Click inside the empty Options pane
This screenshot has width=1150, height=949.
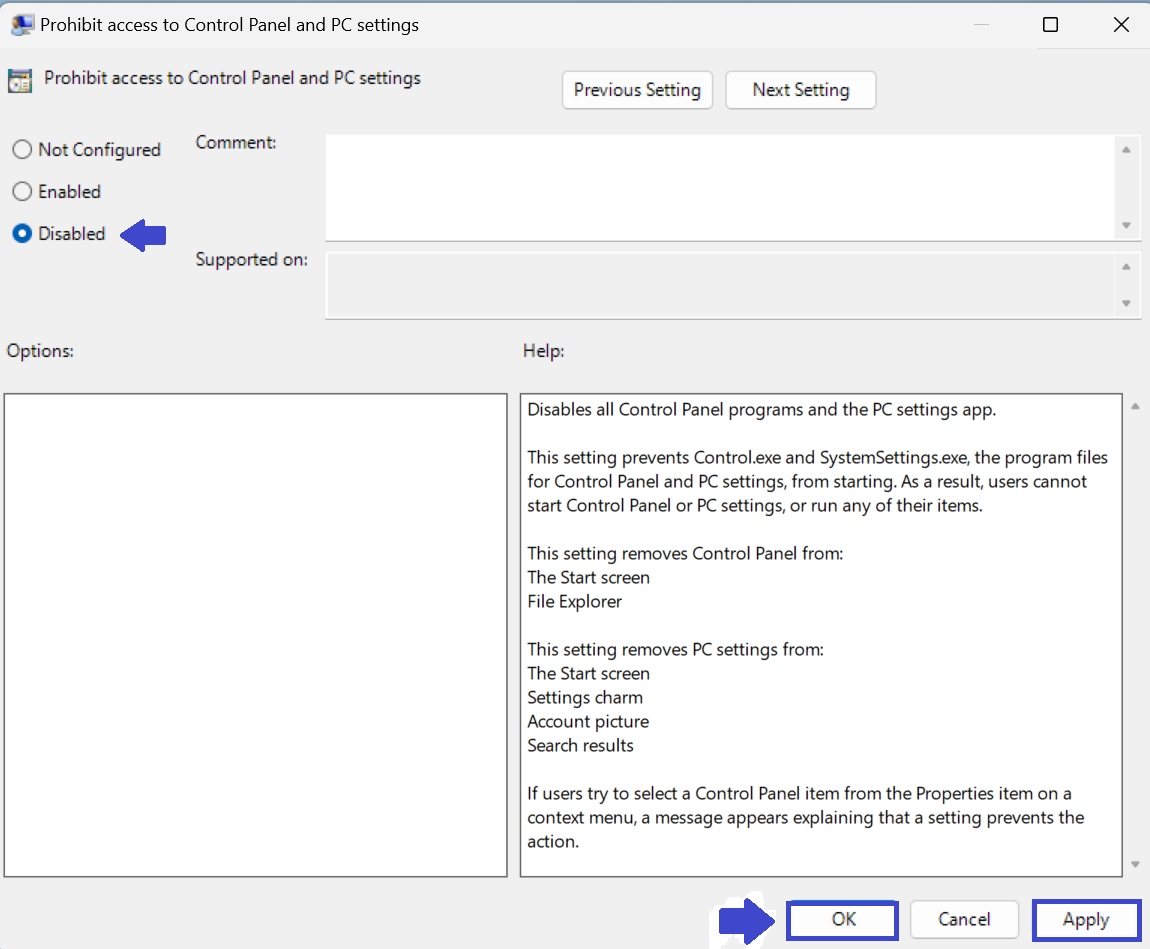255,635
